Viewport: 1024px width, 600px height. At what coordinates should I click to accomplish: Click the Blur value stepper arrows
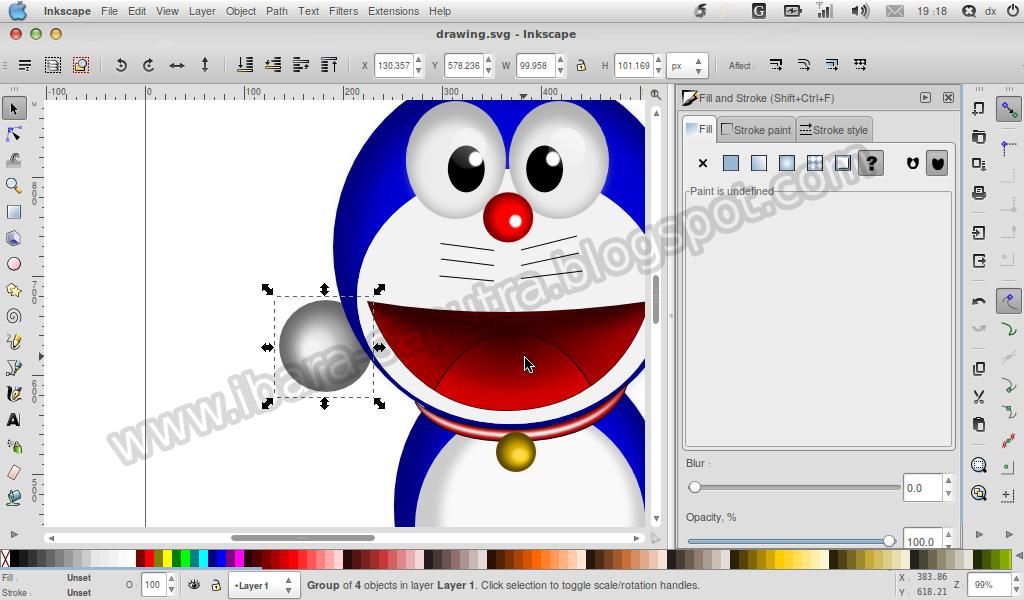tap(948, 488)
